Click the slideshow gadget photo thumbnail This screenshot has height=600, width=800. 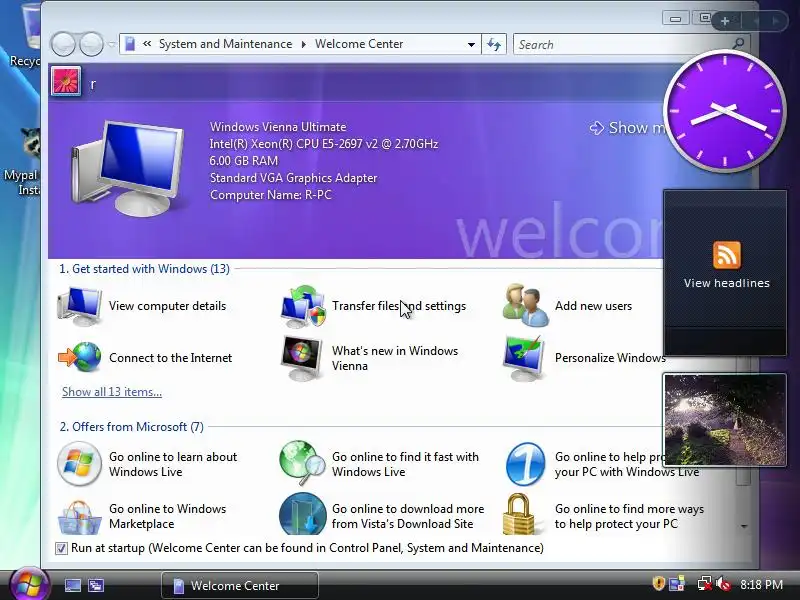point(725,419)
